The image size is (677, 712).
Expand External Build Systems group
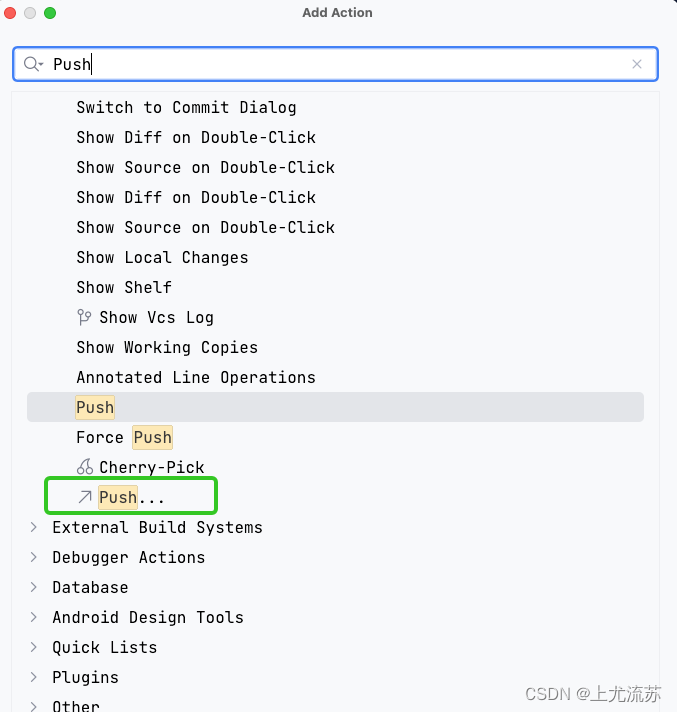tap(33, 527)
